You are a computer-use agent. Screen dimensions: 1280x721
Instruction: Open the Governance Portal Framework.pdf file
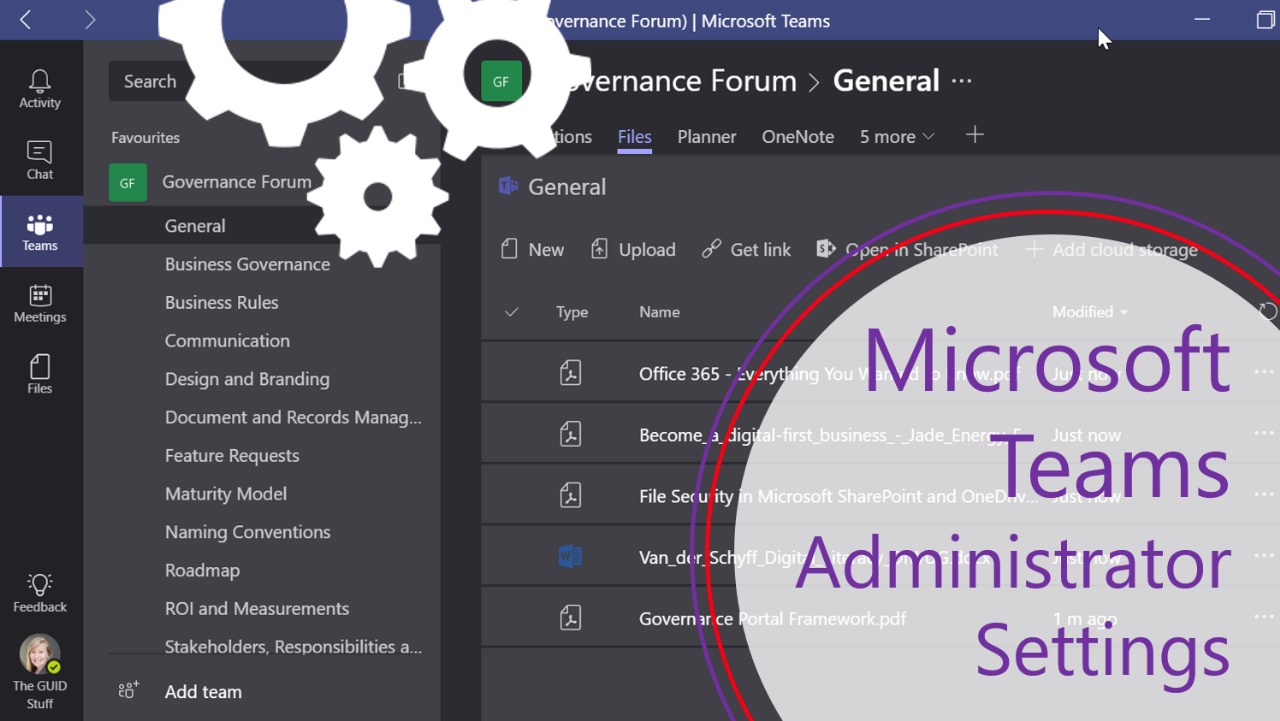click(x=772, y=619)
